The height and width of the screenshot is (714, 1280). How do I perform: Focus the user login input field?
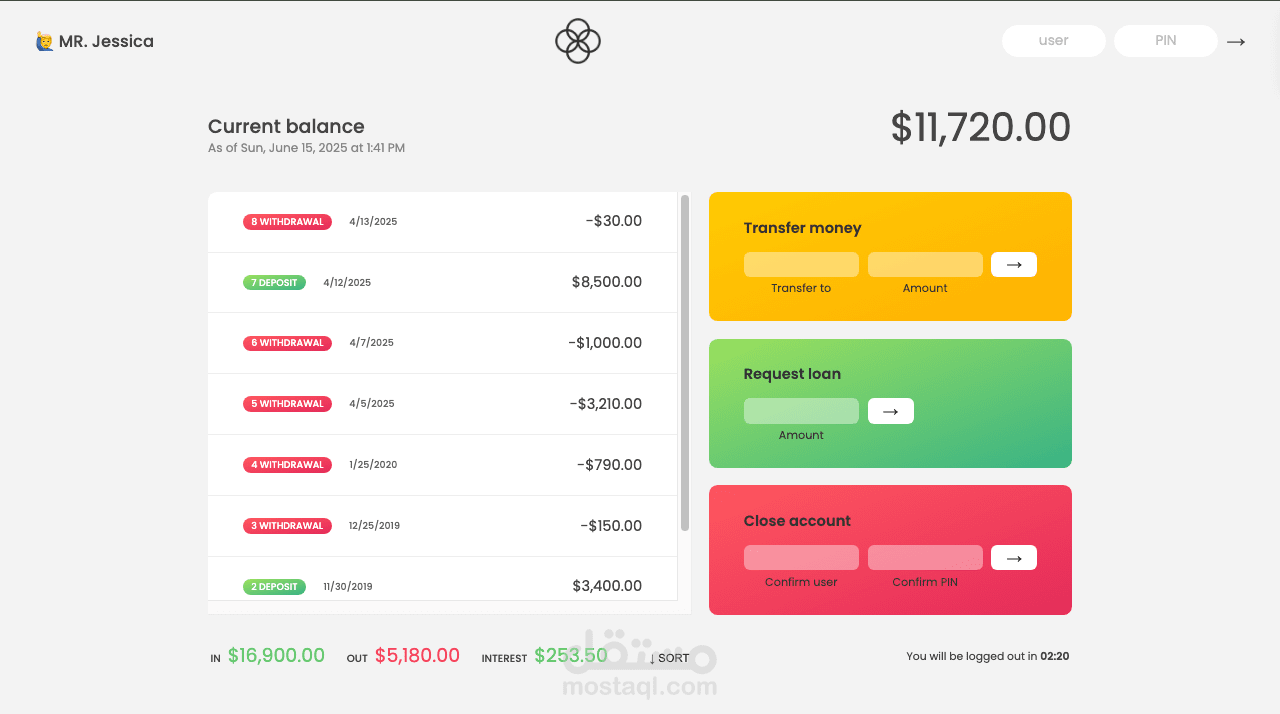(1054, 41)
